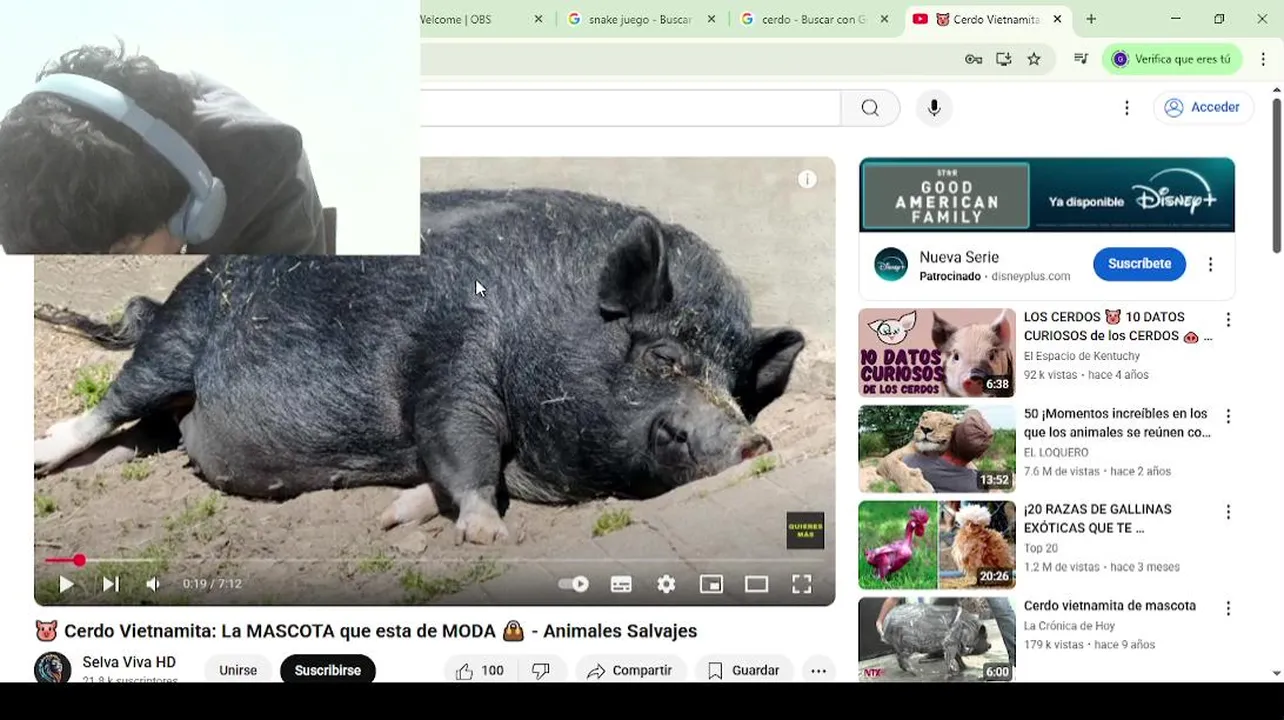The image size is (1284, 720).
Task: Switch to cerdo Google search tab
Action: coord(813,19)
